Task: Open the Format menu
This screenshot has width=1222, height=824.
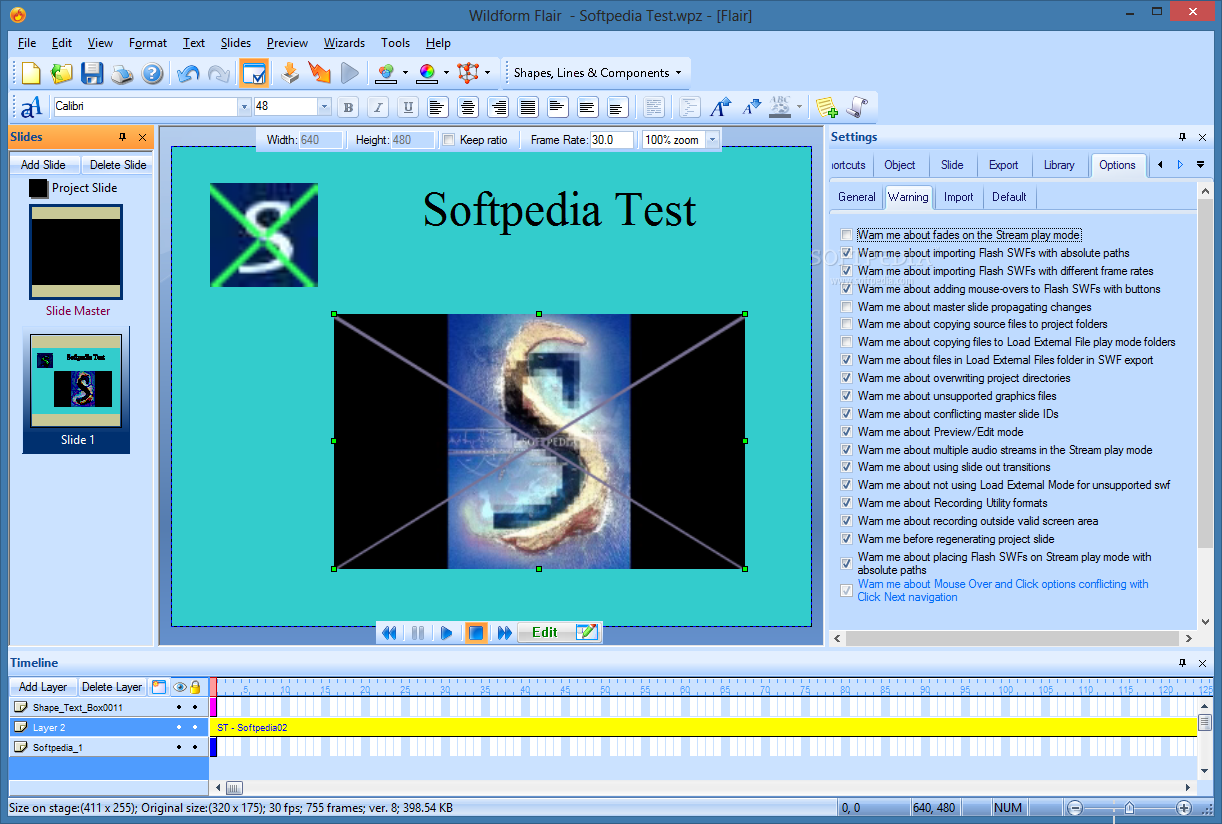Action: coord(148,43)
